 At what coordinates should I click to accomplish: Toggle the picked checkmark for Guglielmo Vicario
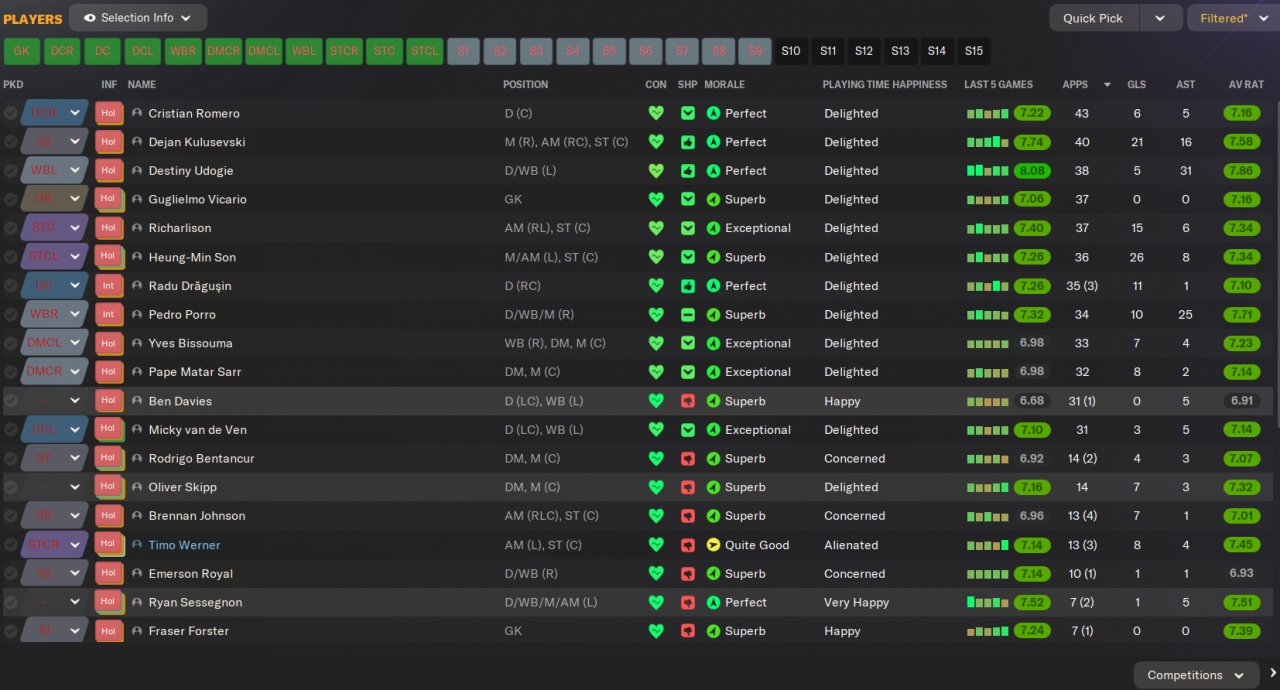[x=10, y=199]
